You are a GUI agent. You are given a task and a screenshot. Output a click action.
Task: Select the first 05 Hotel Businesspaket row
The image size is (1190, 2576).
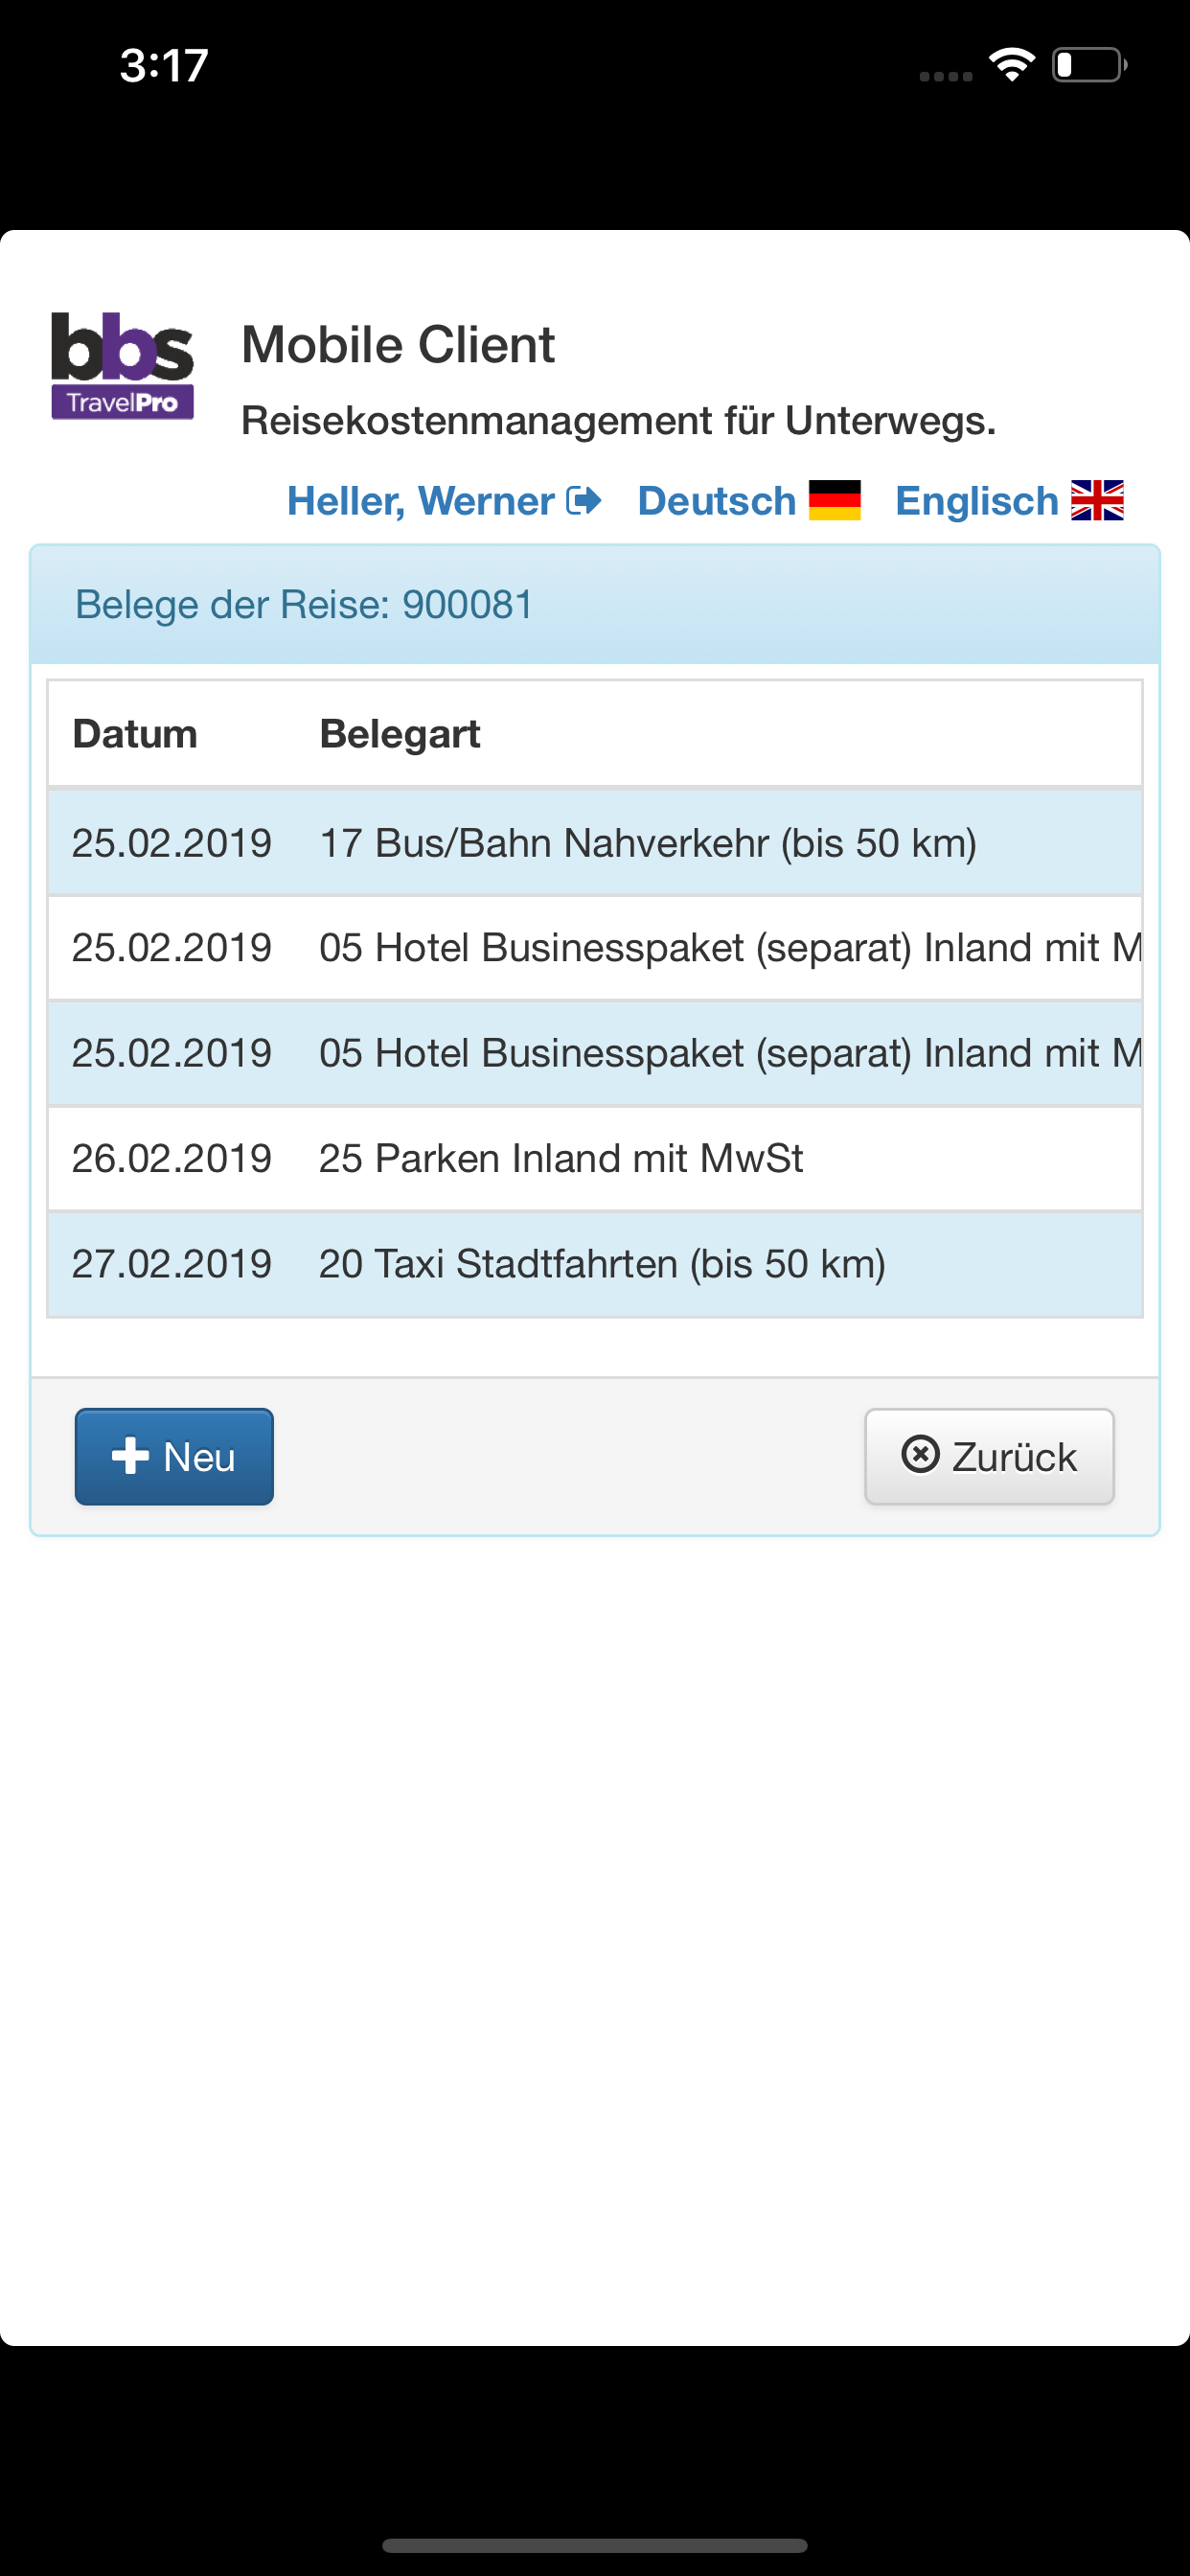tap(595, 947)
